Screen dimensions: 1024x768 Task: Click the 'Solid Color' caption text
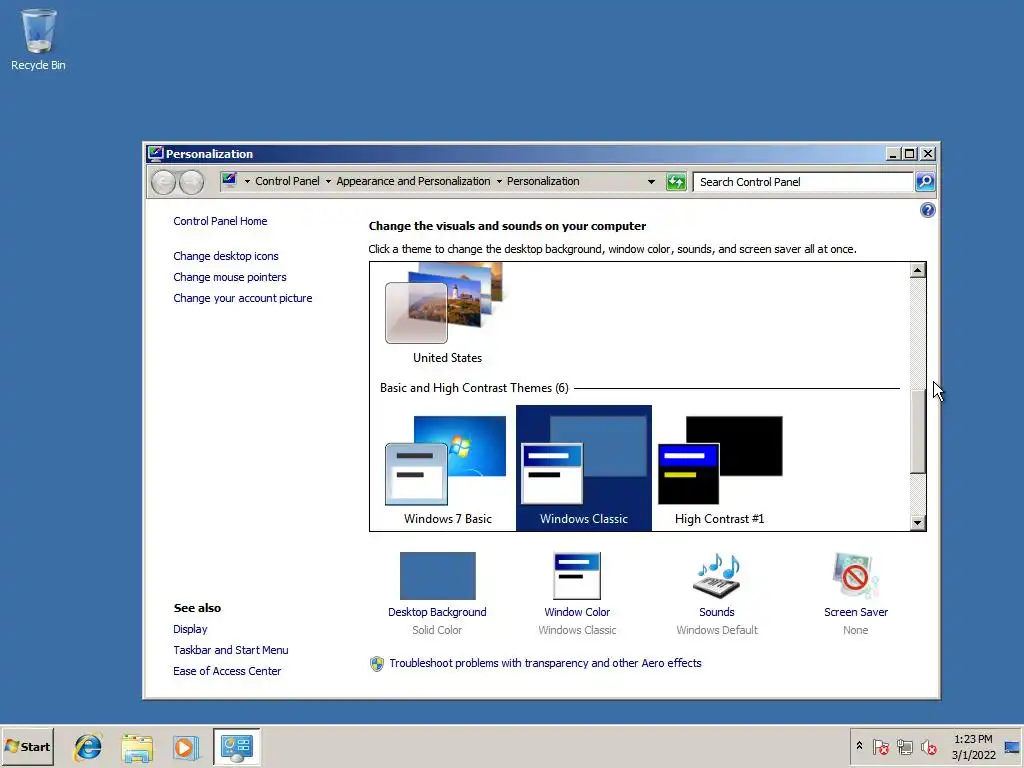click(437, 630)
